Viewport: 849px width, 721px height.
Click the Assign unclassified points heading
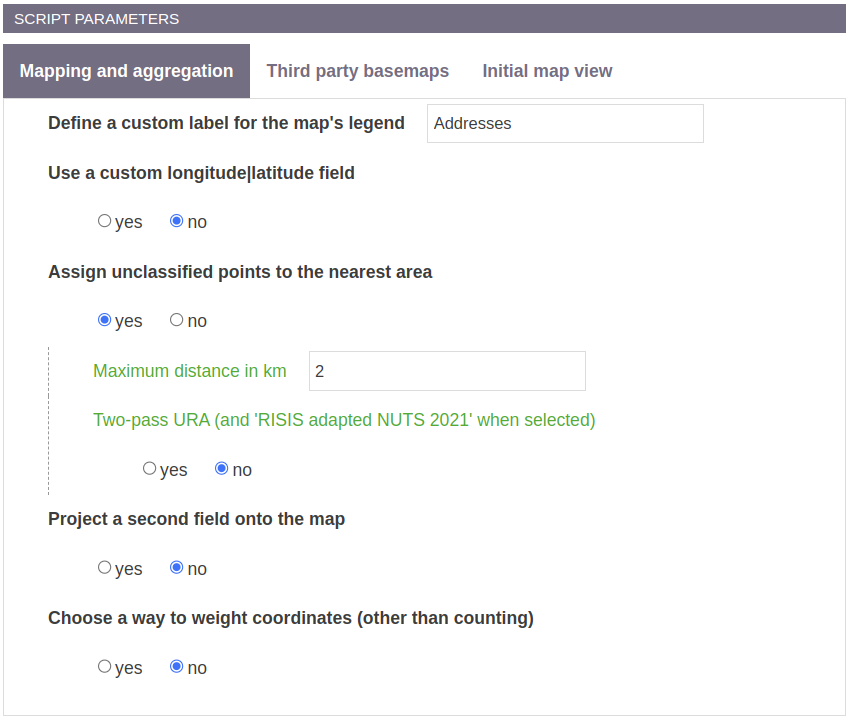[240, 272]
